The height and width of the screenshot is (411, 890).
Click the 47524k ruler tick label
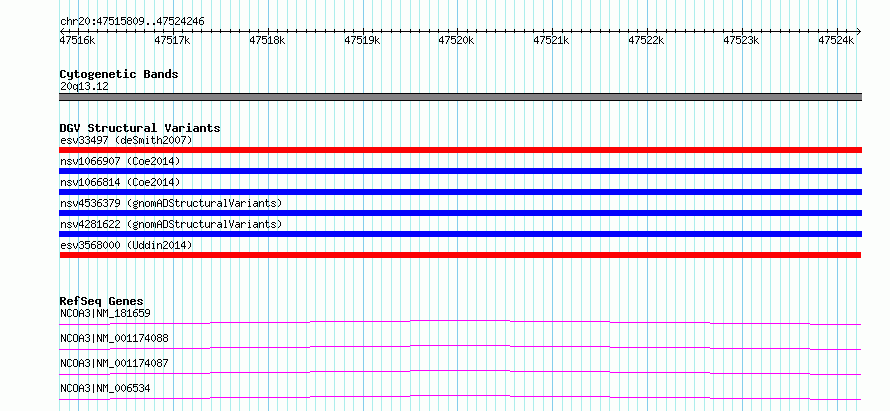coord(836,40)
